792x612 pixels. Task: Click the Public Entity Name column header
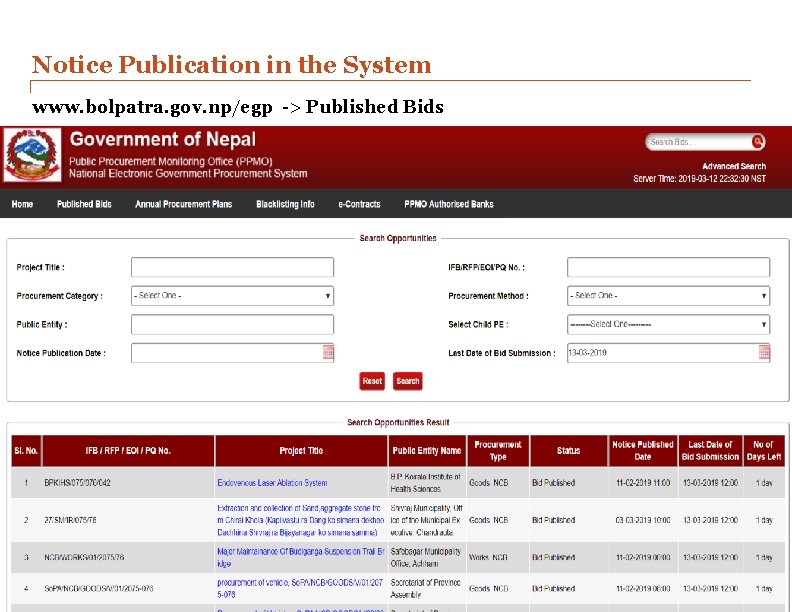[x=427, y=451]
